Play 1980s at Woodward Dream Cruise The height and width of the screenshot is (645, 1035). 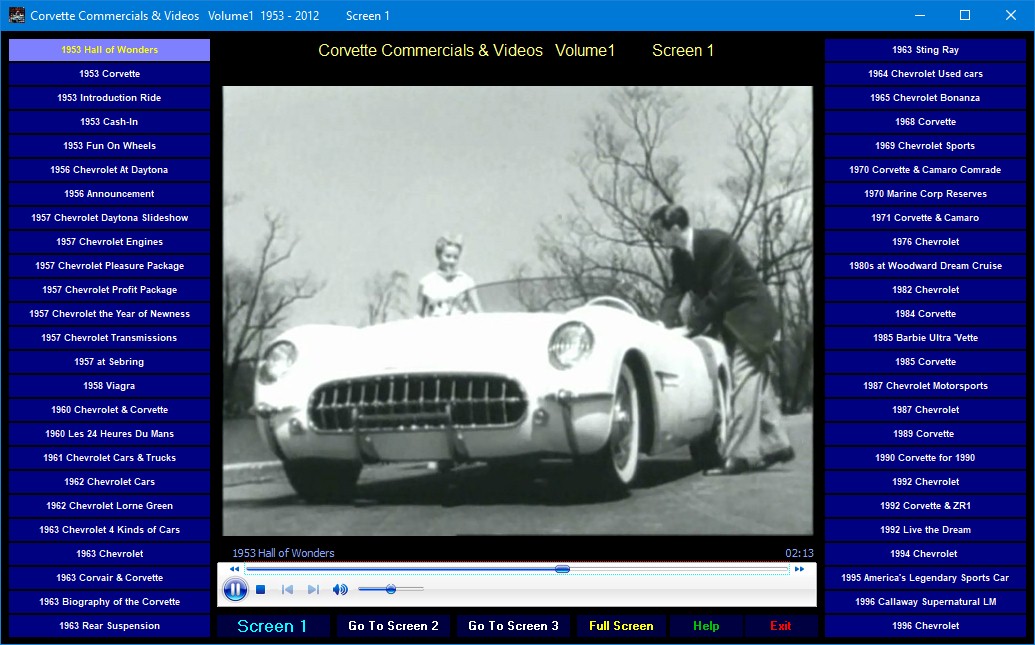point(925,265)
